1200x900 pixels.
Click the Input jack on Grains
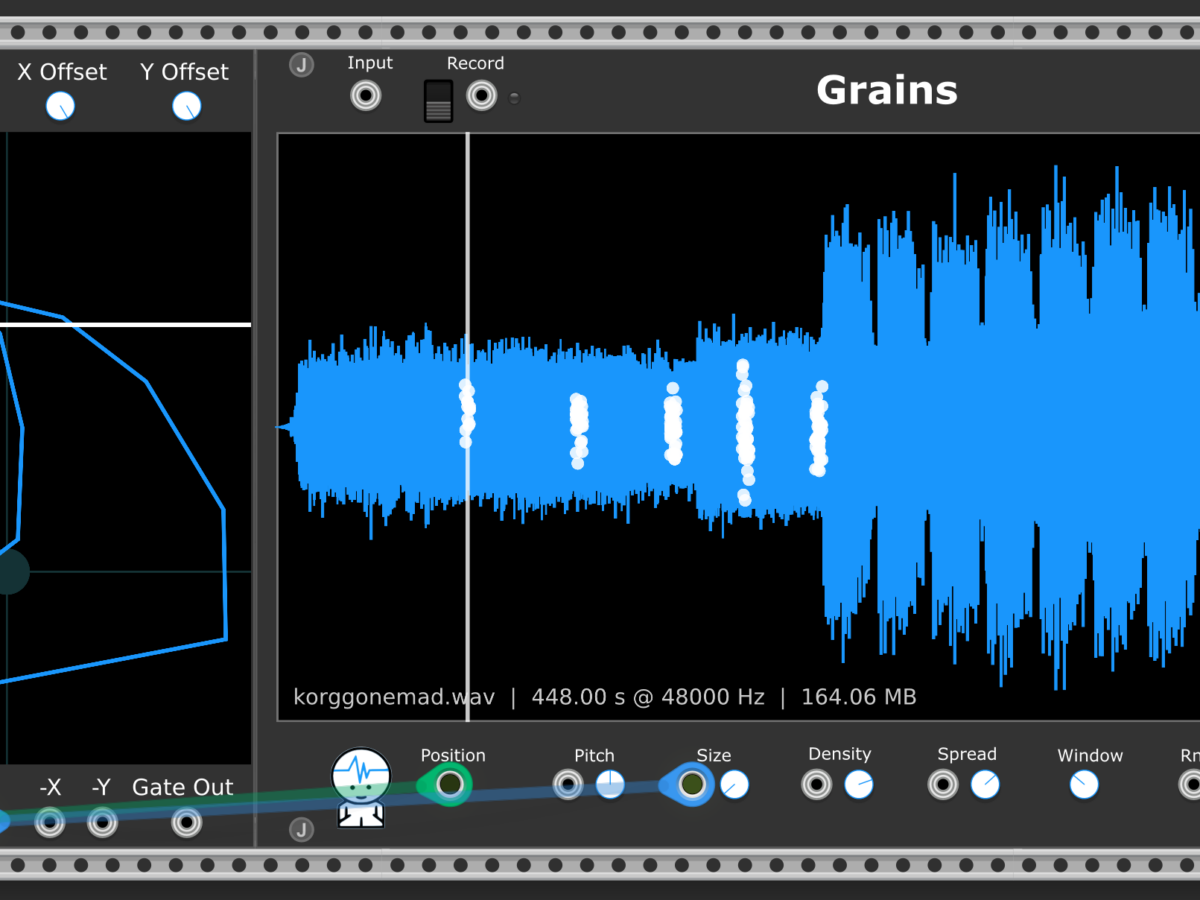(x=366, y=96)
